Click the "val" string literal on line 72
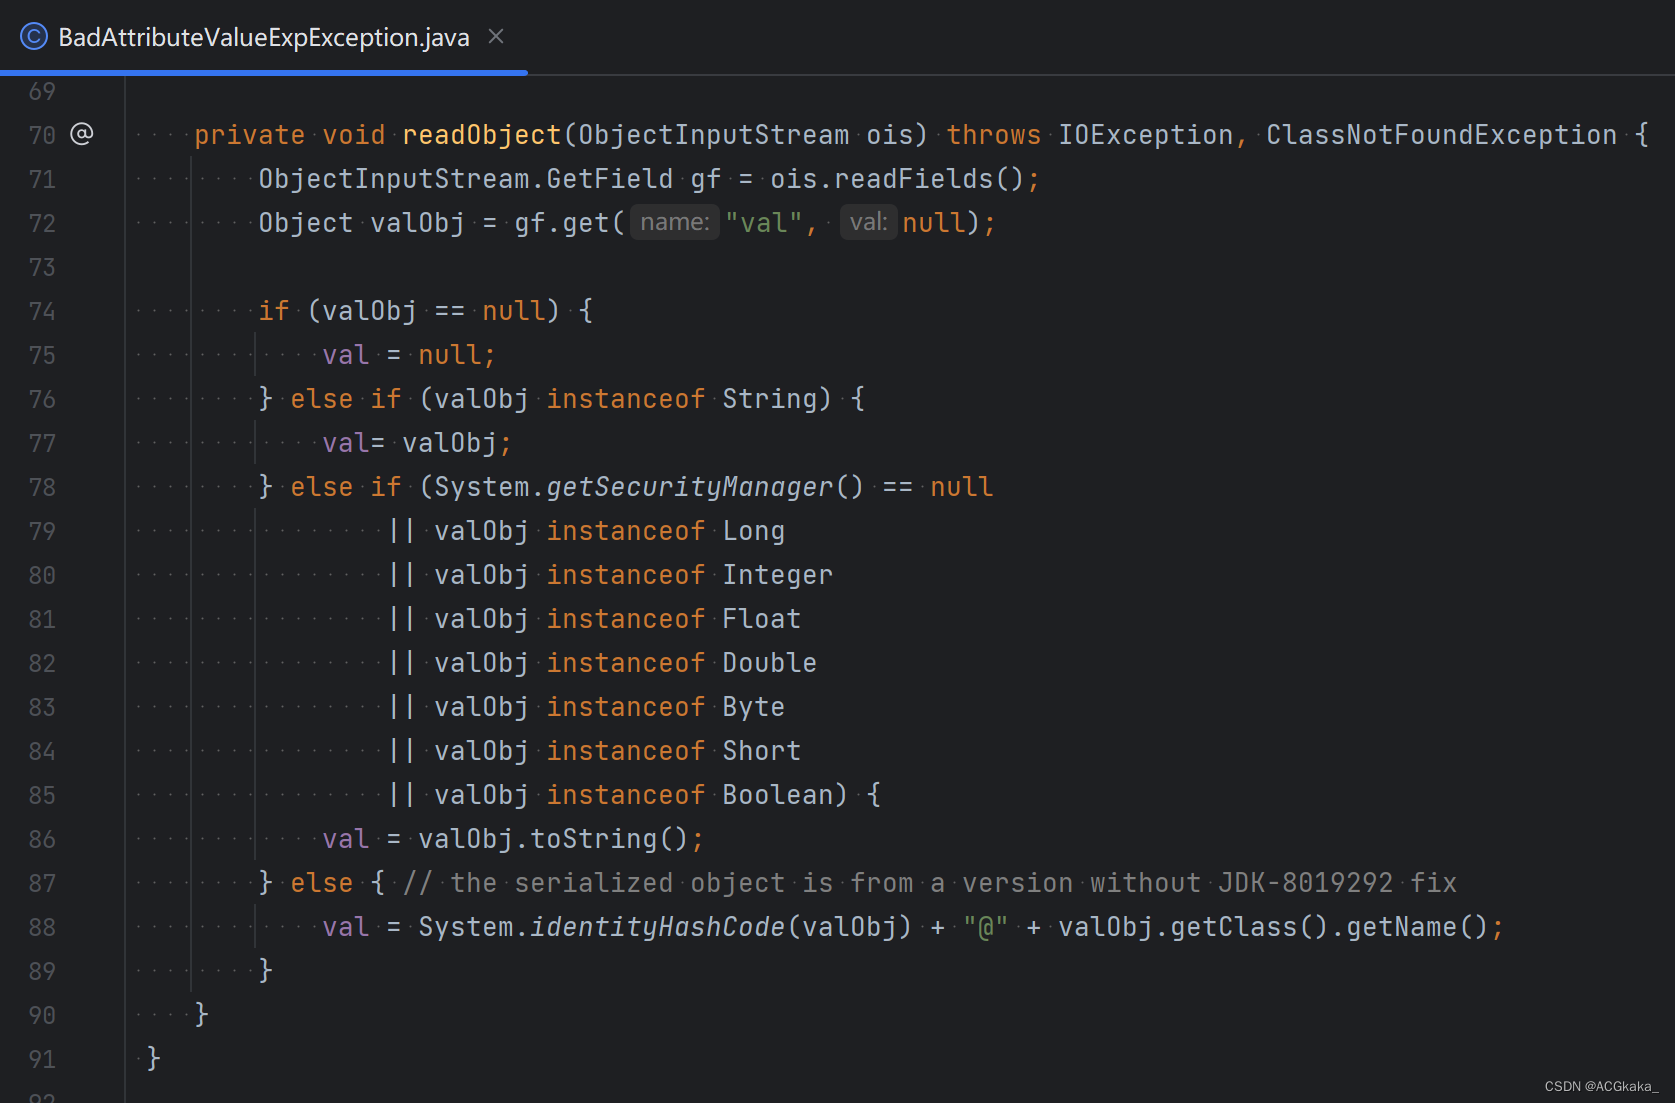1675x1103 pixels. [x=764, y=223]
